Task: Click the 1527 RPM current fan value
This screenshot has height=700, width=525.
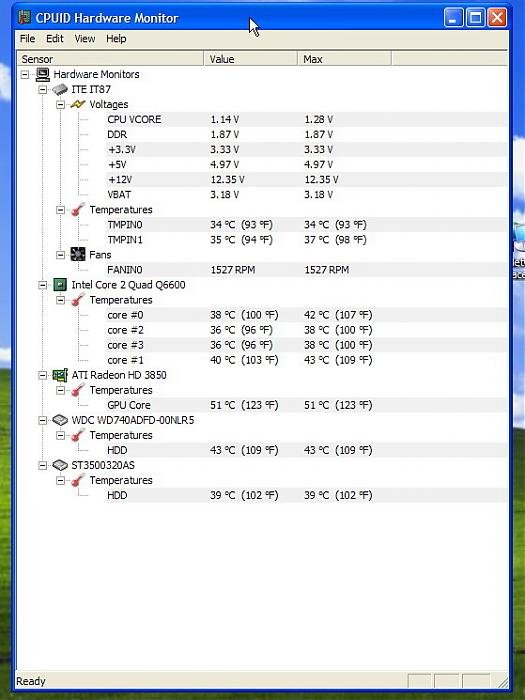Action: click(233, 270)
